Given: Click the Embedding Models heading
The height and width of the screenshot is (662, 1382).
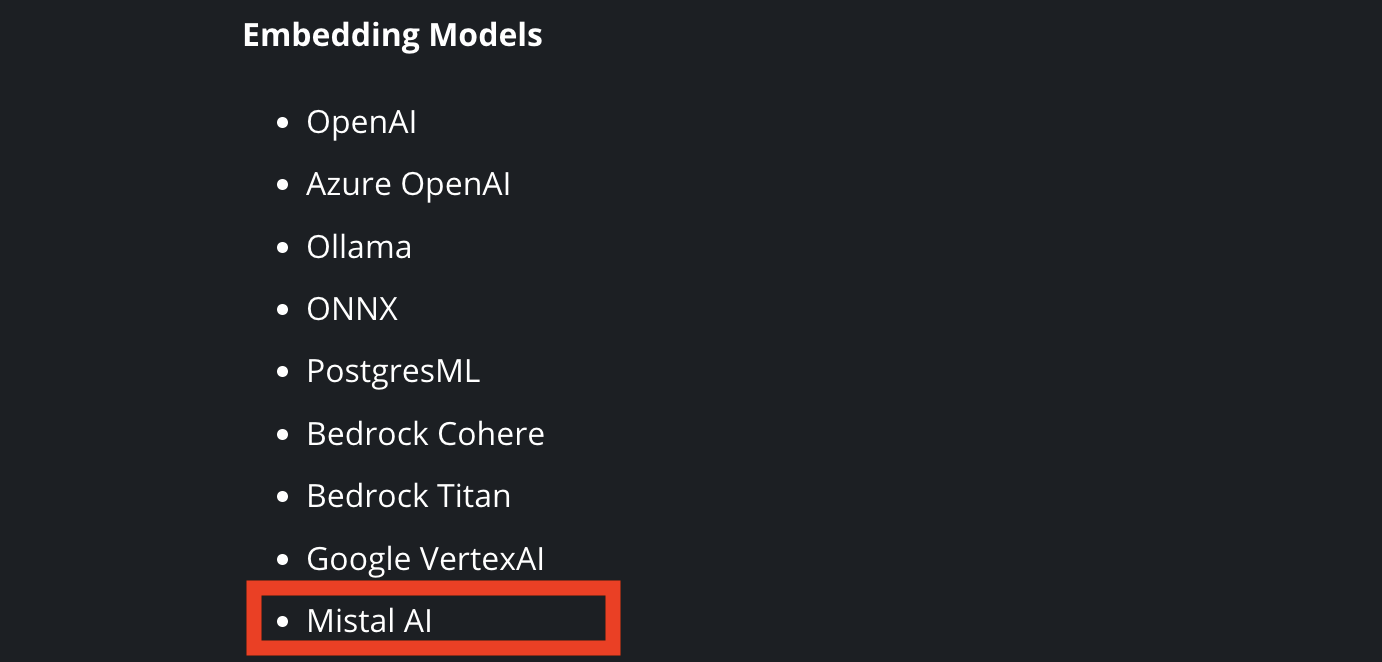Looking at the screenshot, I should tap(393, 35).
